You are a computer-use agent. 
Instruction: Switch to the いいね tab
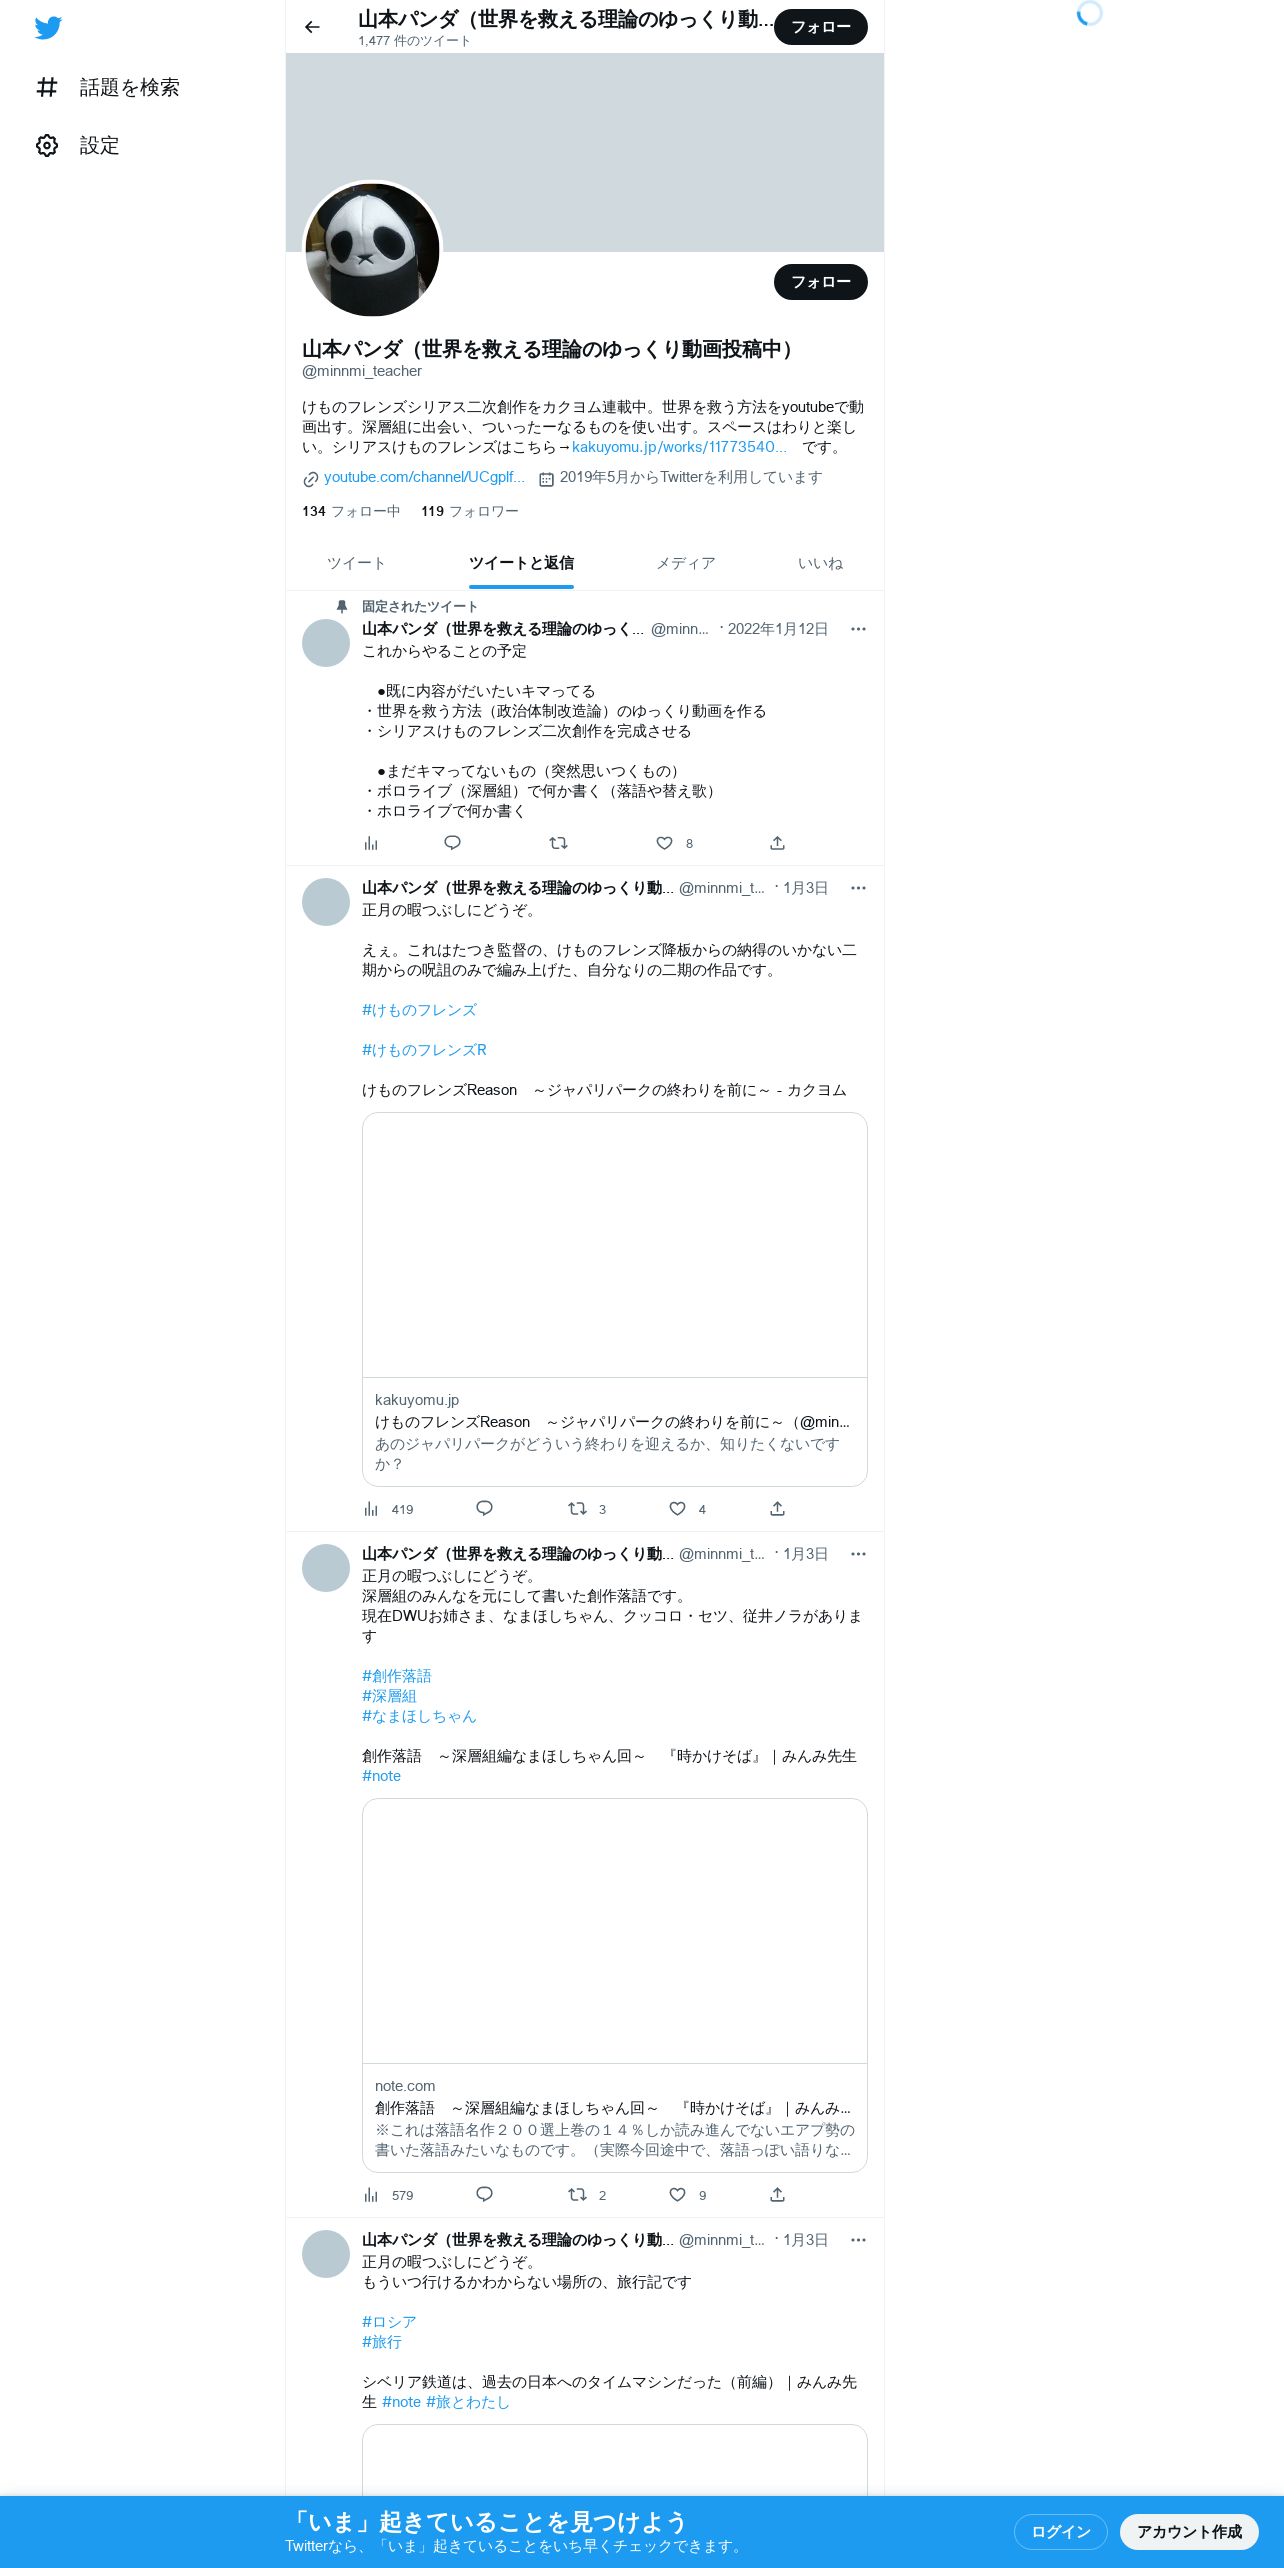820,563
